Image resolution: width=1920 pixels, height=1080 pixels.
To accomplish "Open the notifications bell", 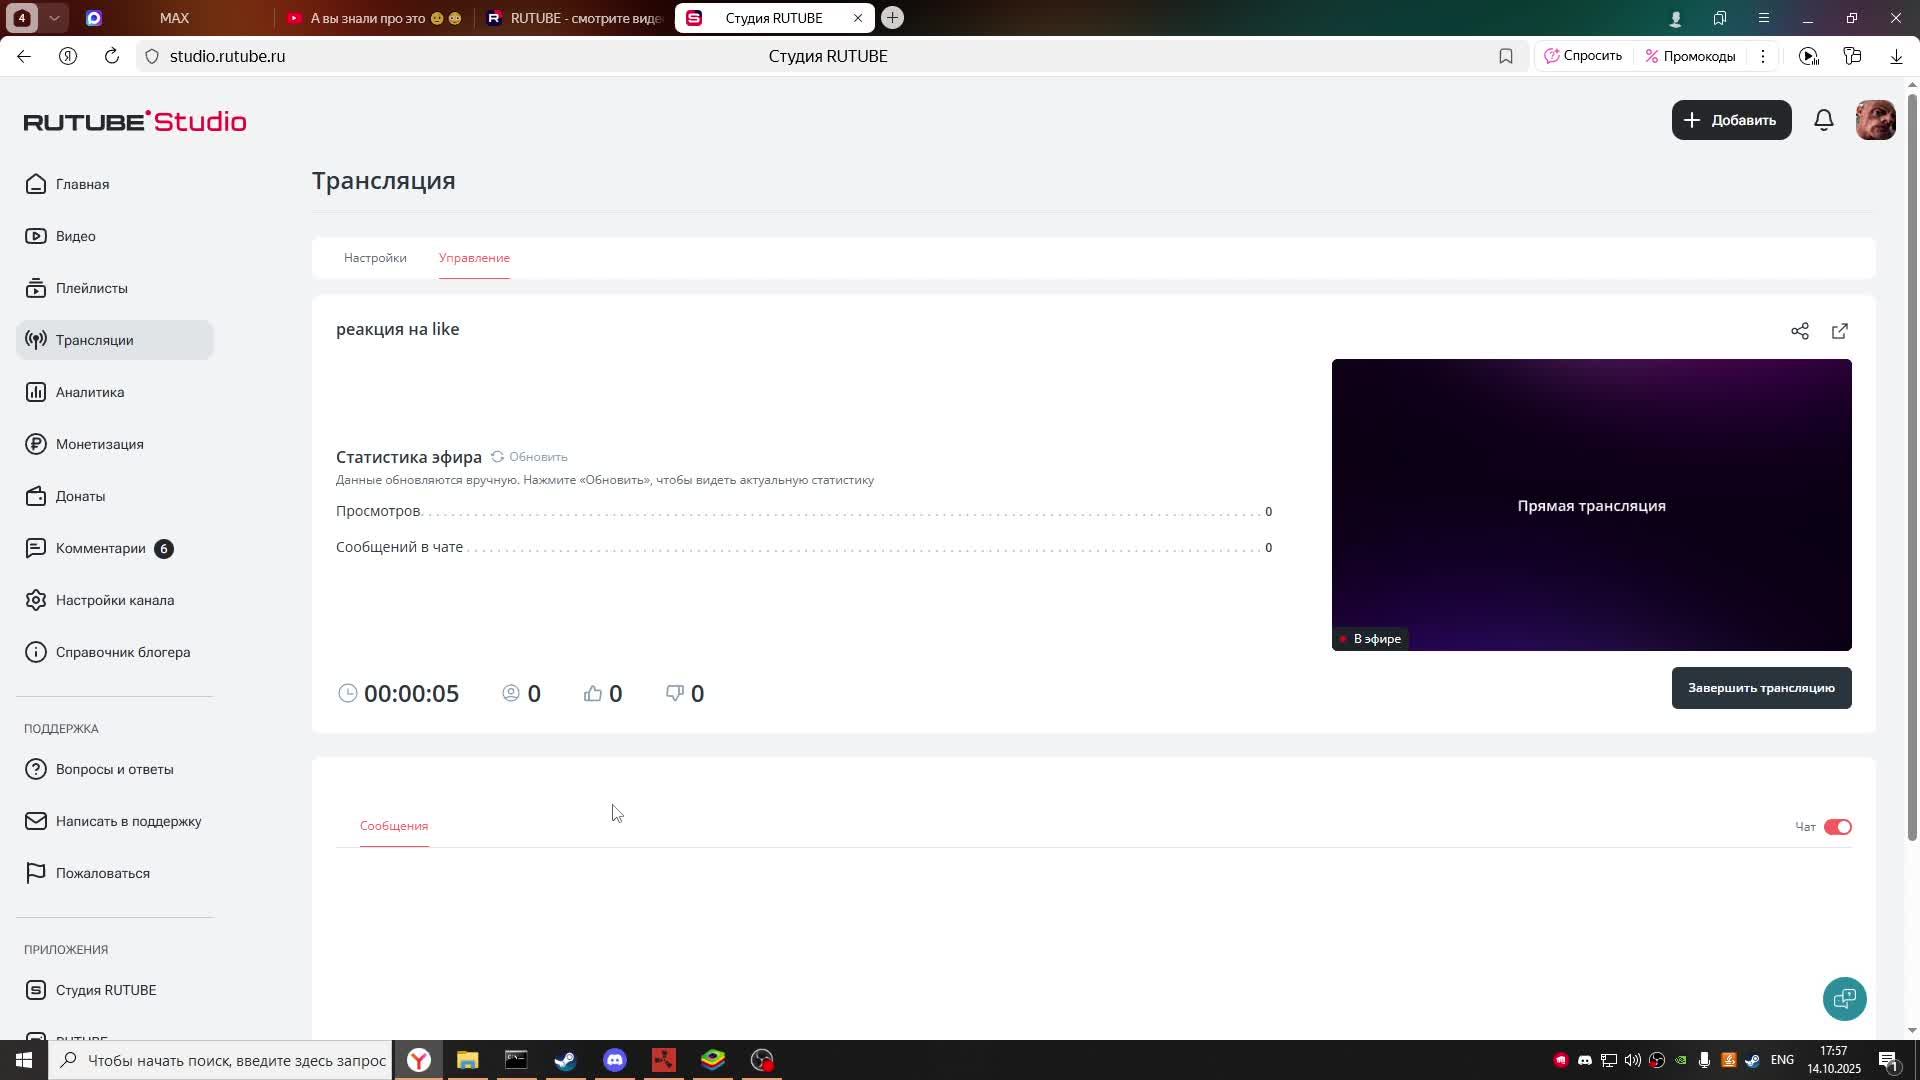I will 1824,120.
